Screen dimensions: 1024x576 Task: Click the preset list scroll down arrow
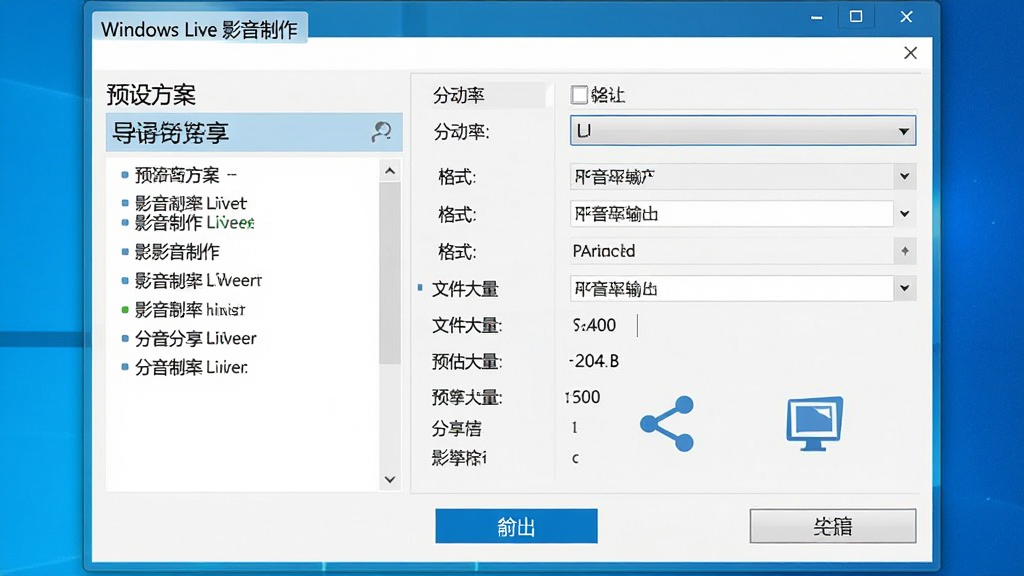coord(390,479)
